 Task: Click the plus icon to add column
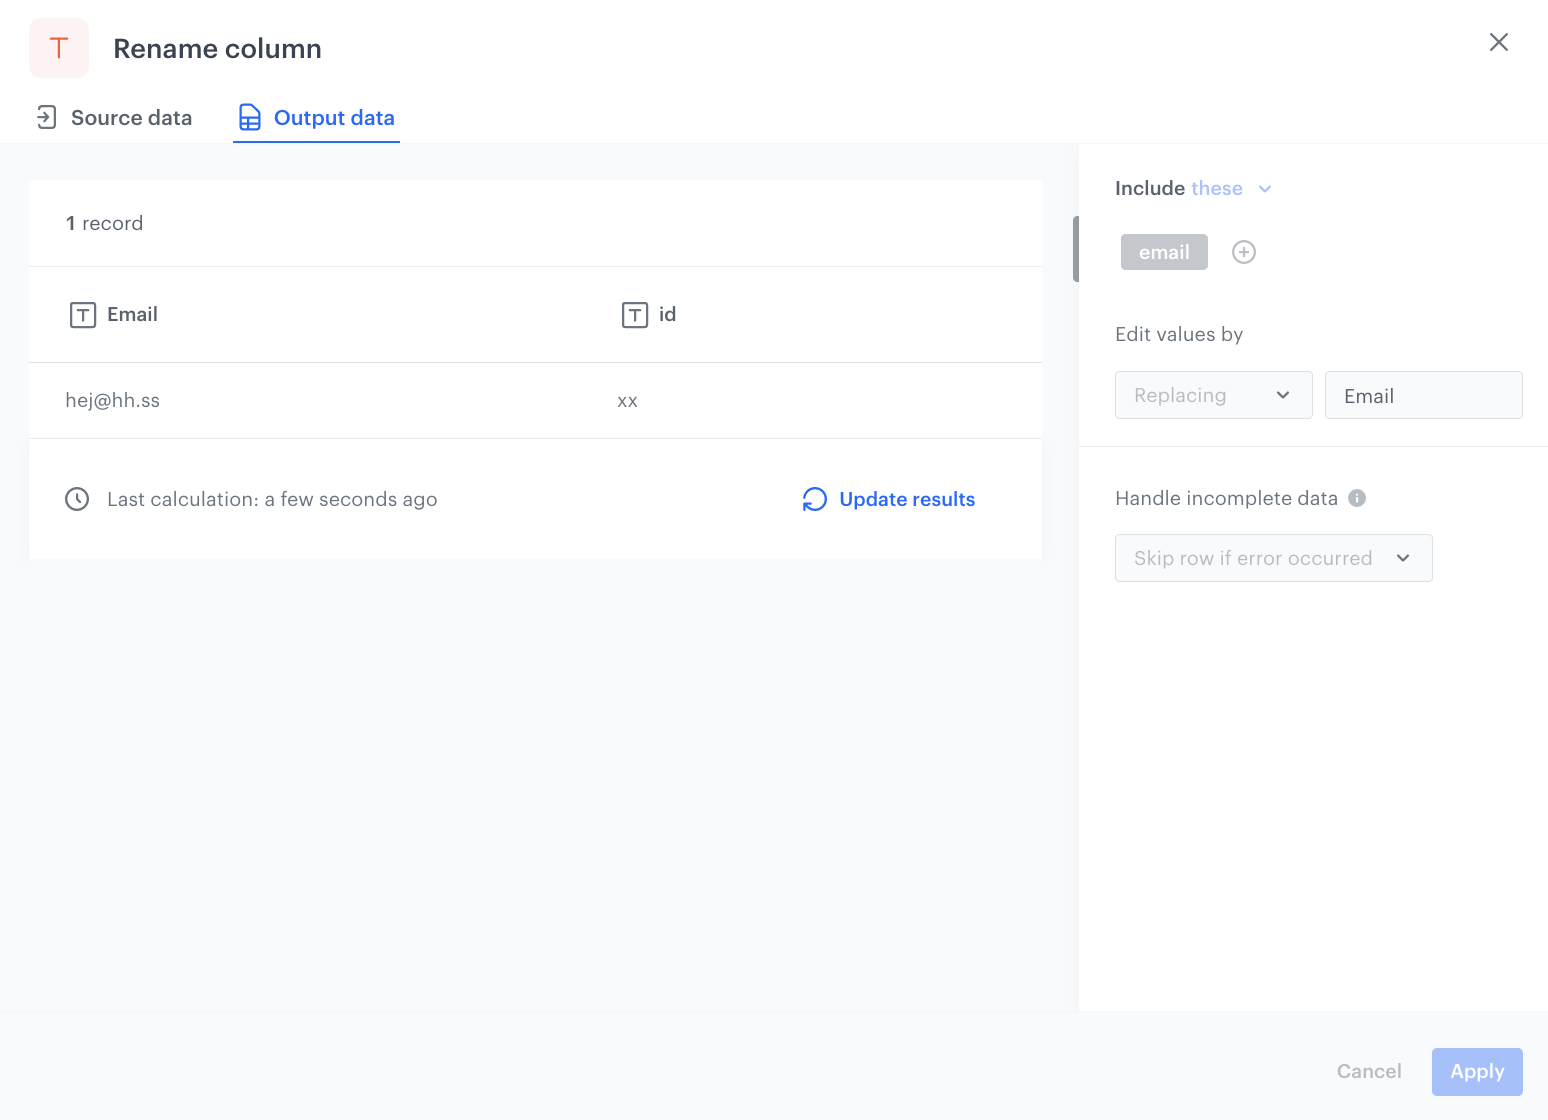tap(1244, 252)
